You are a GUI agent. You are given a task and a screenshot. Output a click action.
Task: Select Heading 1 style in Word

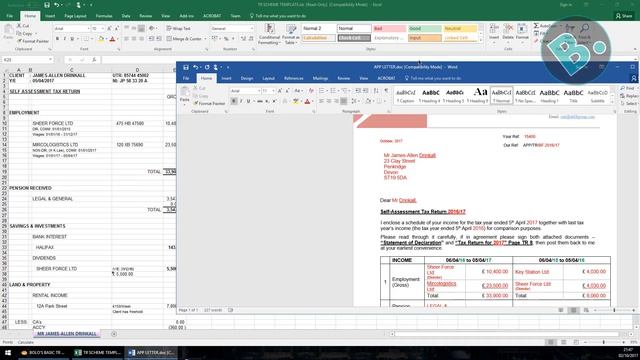click(x=549, y=96)
